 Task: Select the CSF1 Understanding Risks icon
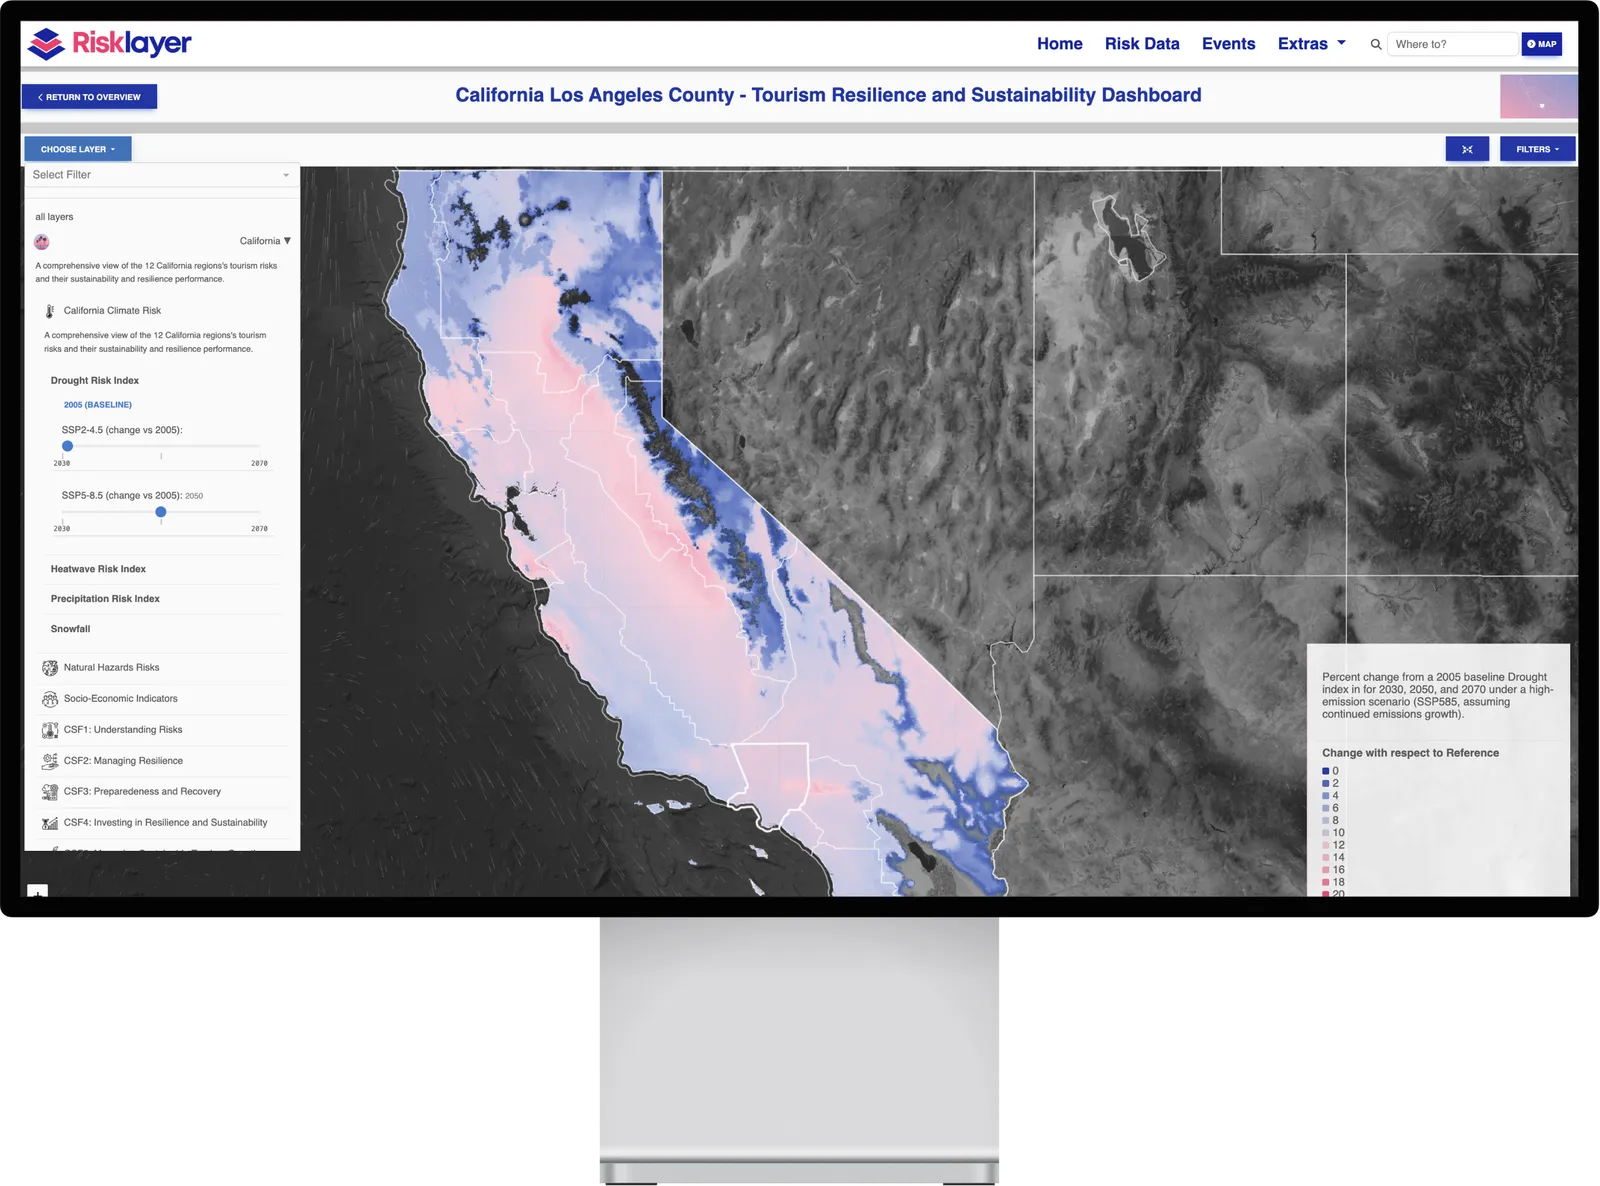(50, 730)
